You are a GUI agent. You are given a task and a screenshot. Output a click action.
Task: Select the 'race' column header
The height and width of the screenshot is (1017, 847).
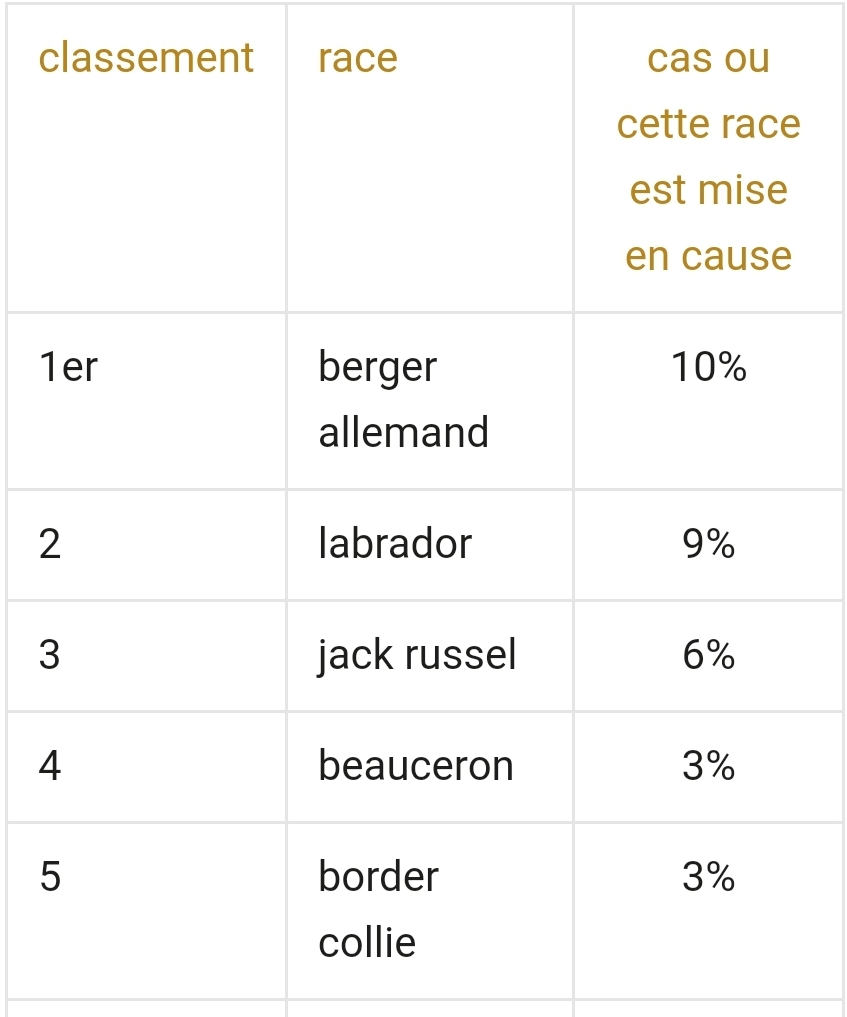pos(358,58)
